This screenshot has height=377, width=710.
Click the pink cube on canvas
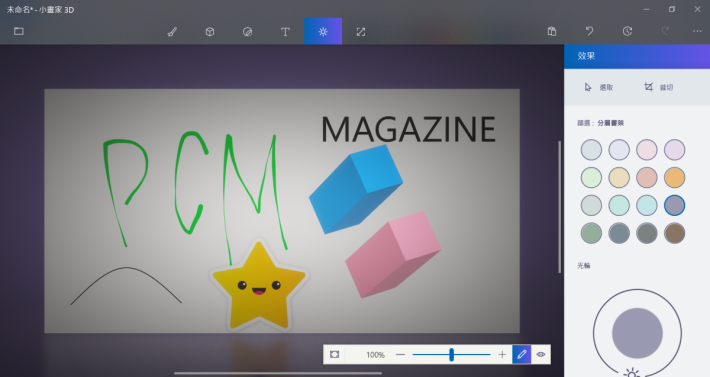pos(393,254)
